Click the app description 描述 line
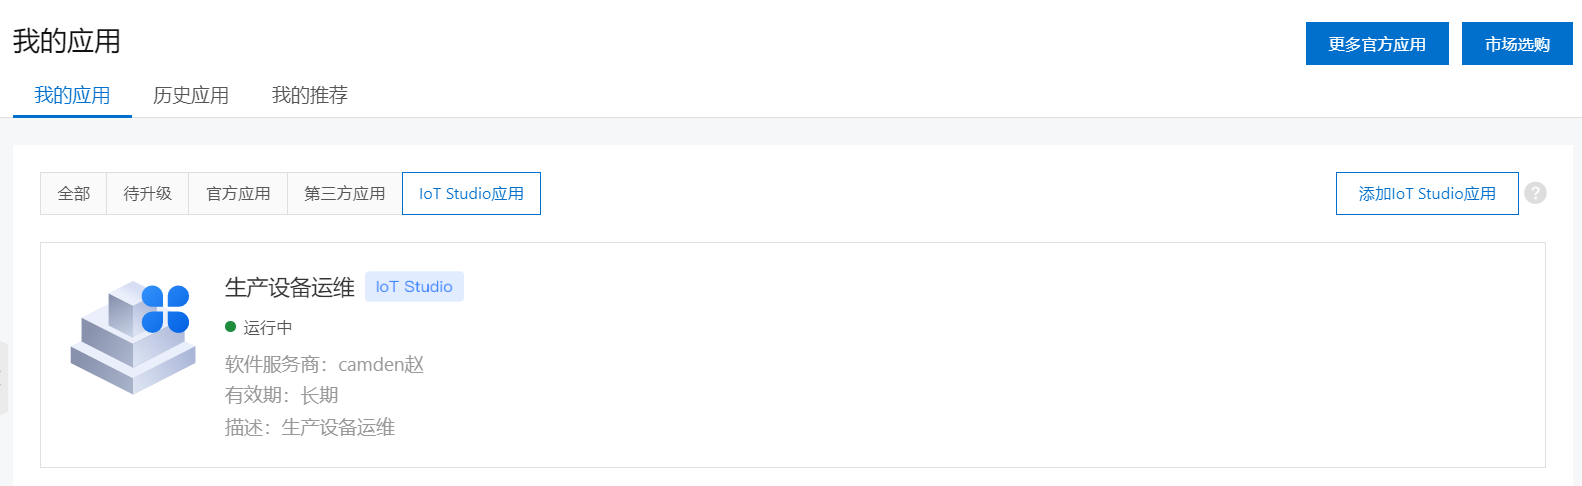Image resolution: width=1582 pixels, height=486 pixels. tap(310, 427)
